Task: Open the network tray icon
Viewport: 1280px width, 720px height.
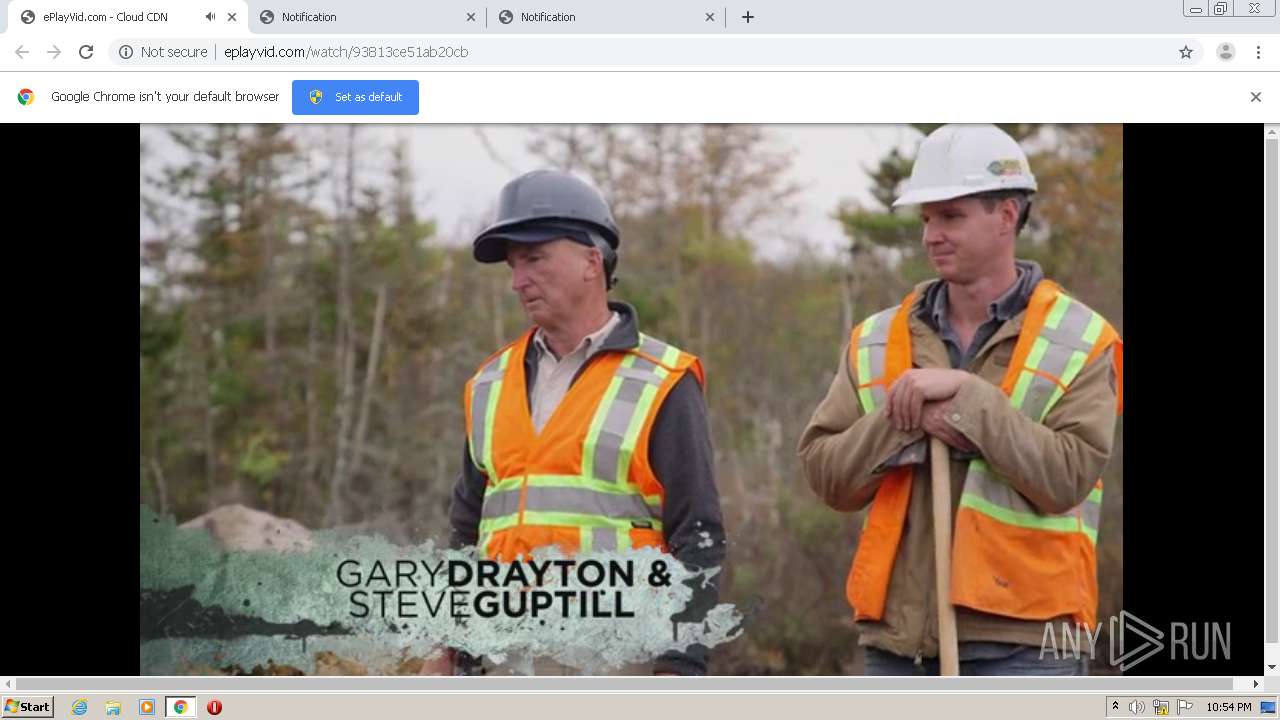Action: coord(1160,707)
